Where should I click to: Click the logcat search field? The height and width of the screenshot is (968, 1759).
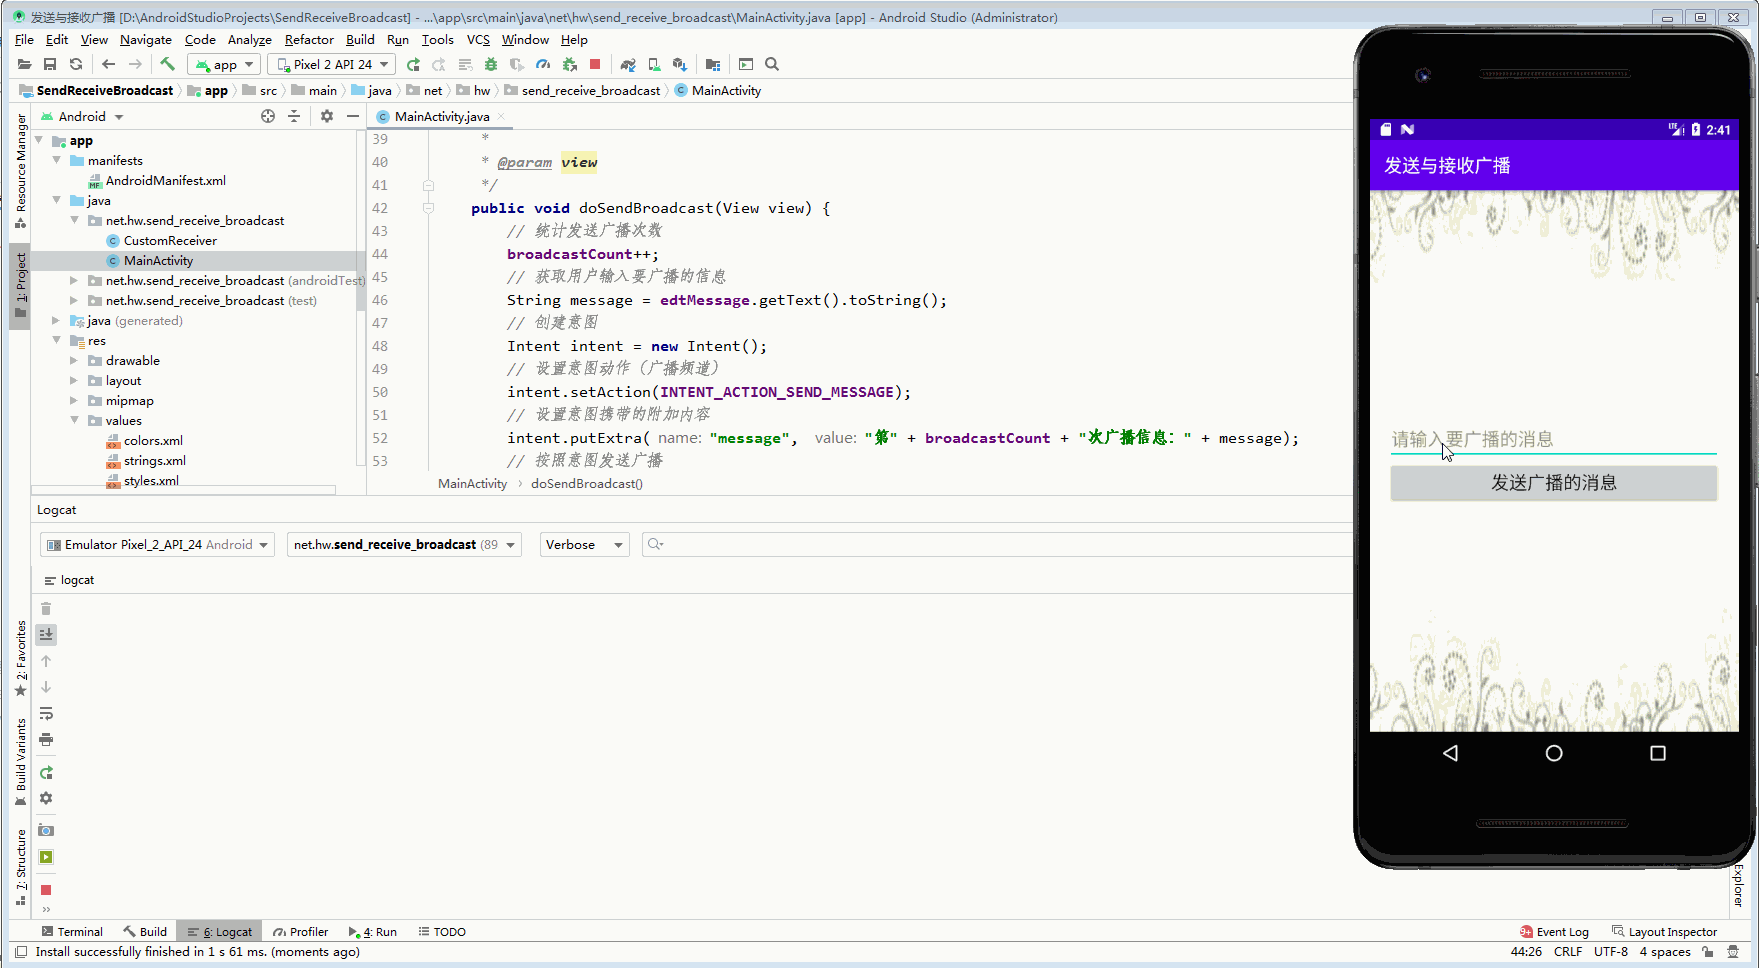point(996,544)
